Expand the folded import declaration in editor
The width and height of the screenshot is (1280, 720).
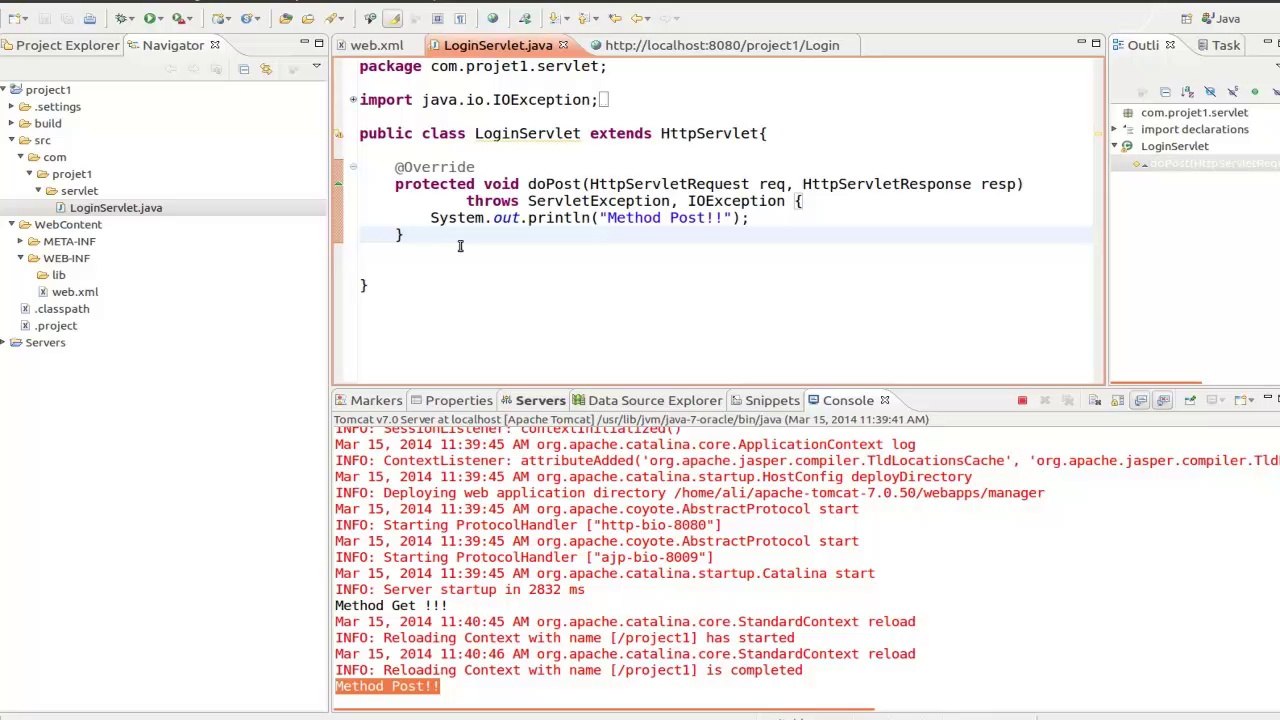(x=353, y=99)
